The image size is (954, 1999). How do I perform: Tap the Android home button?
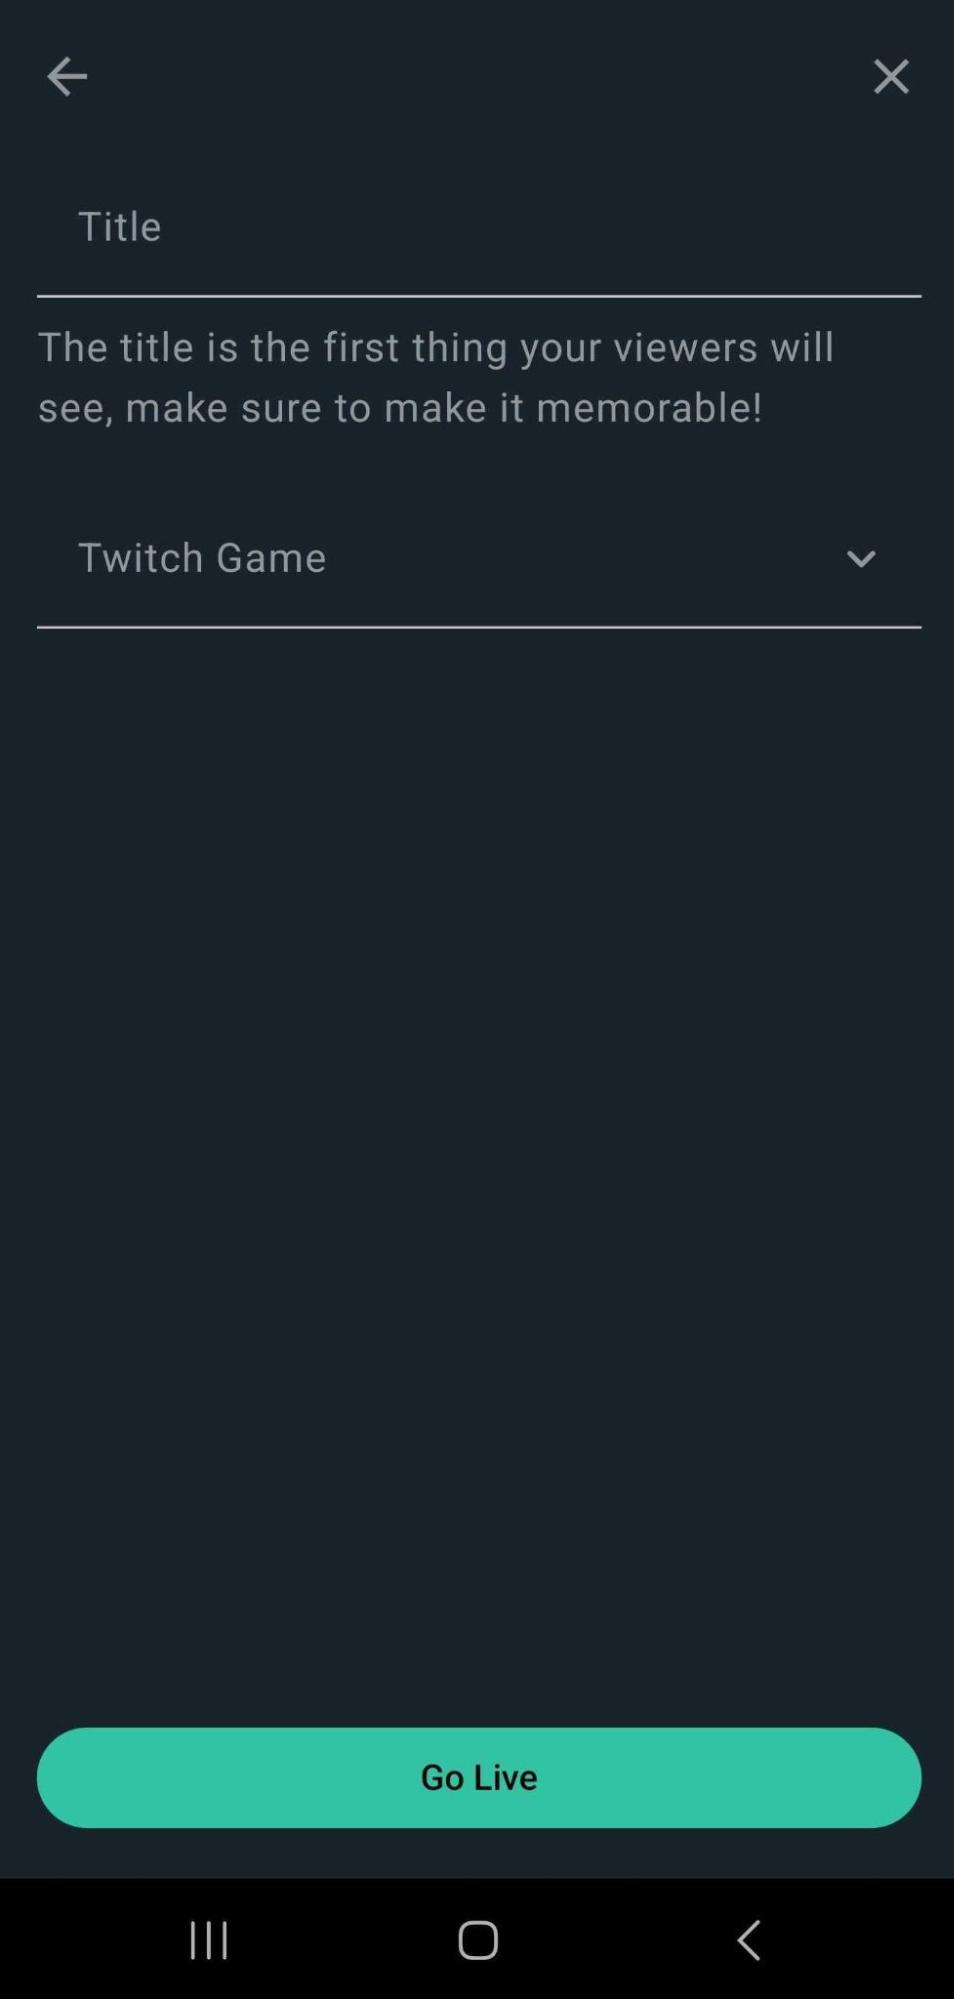pyautogui.click(x=477, y=1940)
